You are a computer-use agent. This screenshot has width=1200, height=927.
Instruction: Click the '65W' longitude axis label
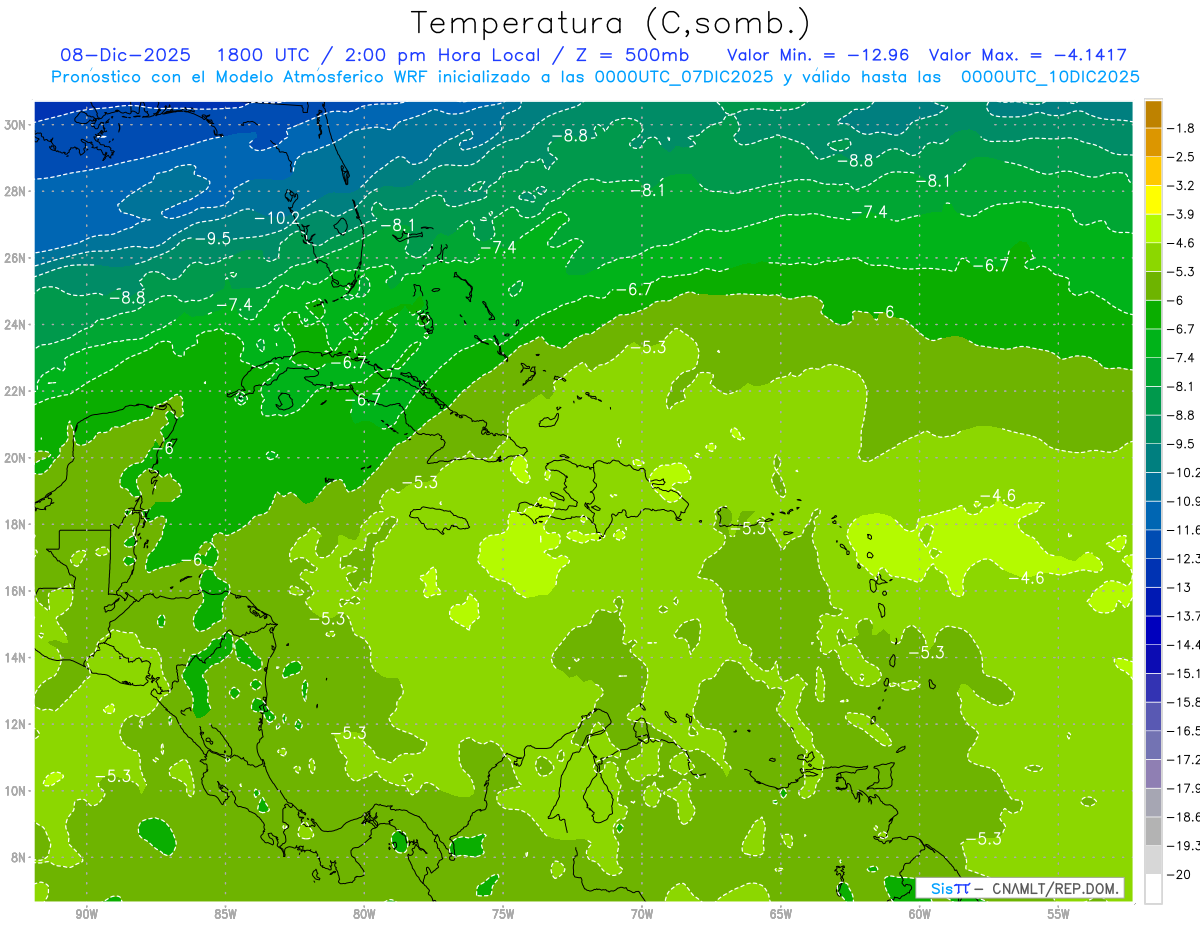click(x=781, y=914)
